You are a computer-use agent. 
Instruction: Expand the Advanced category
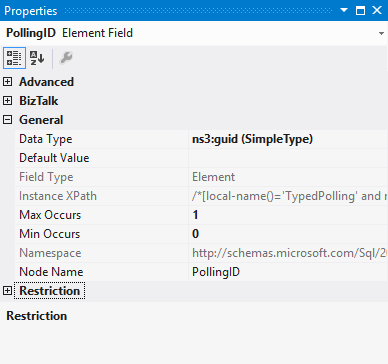tap(7, 82)
